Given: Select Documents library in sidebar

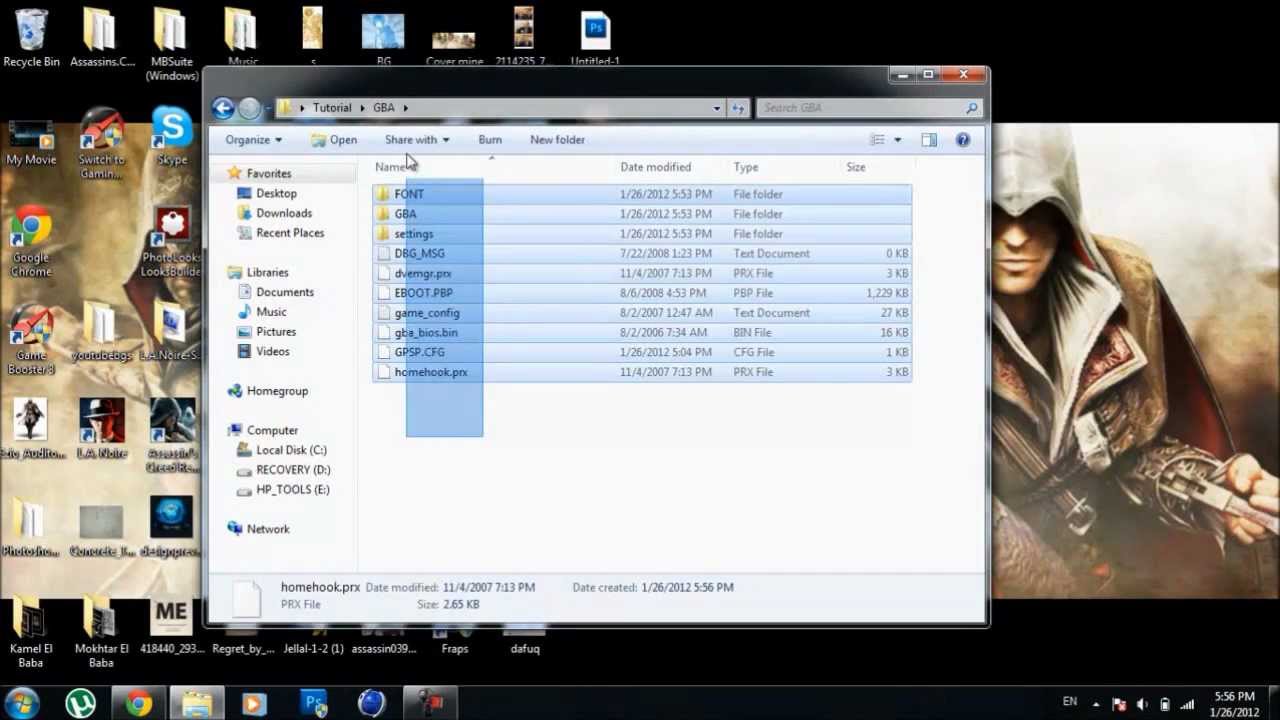Looking at the screenshot, I should click(x=285, y=292).
